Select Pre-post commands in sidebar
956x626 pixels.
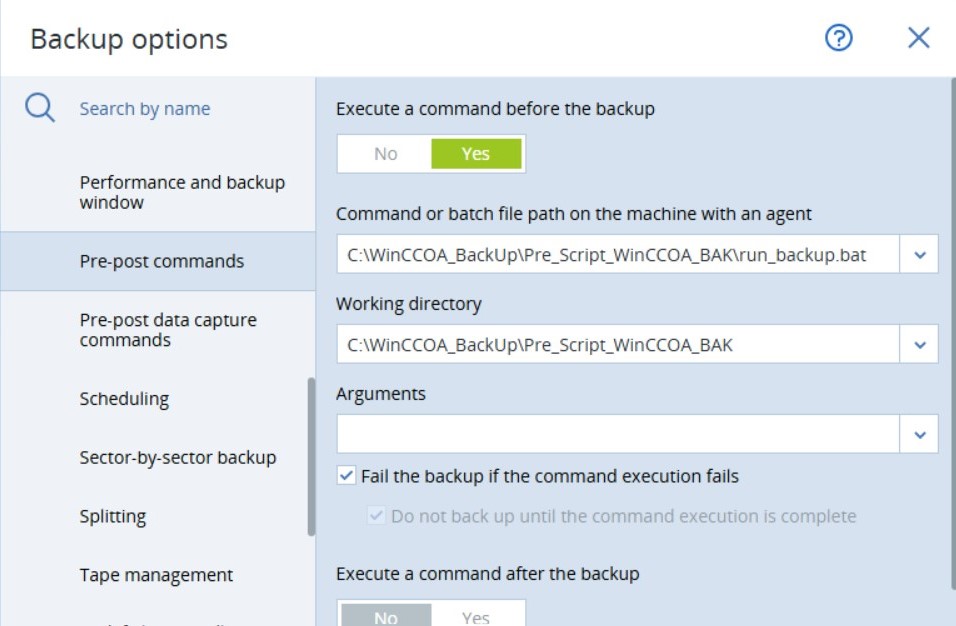(162, 261)
